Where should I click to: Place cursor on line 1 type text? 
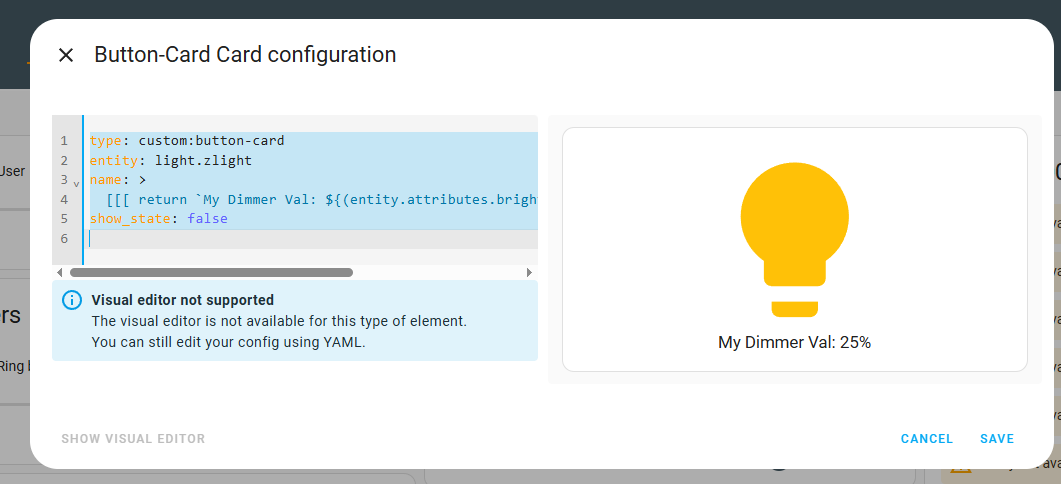point(187,141)
